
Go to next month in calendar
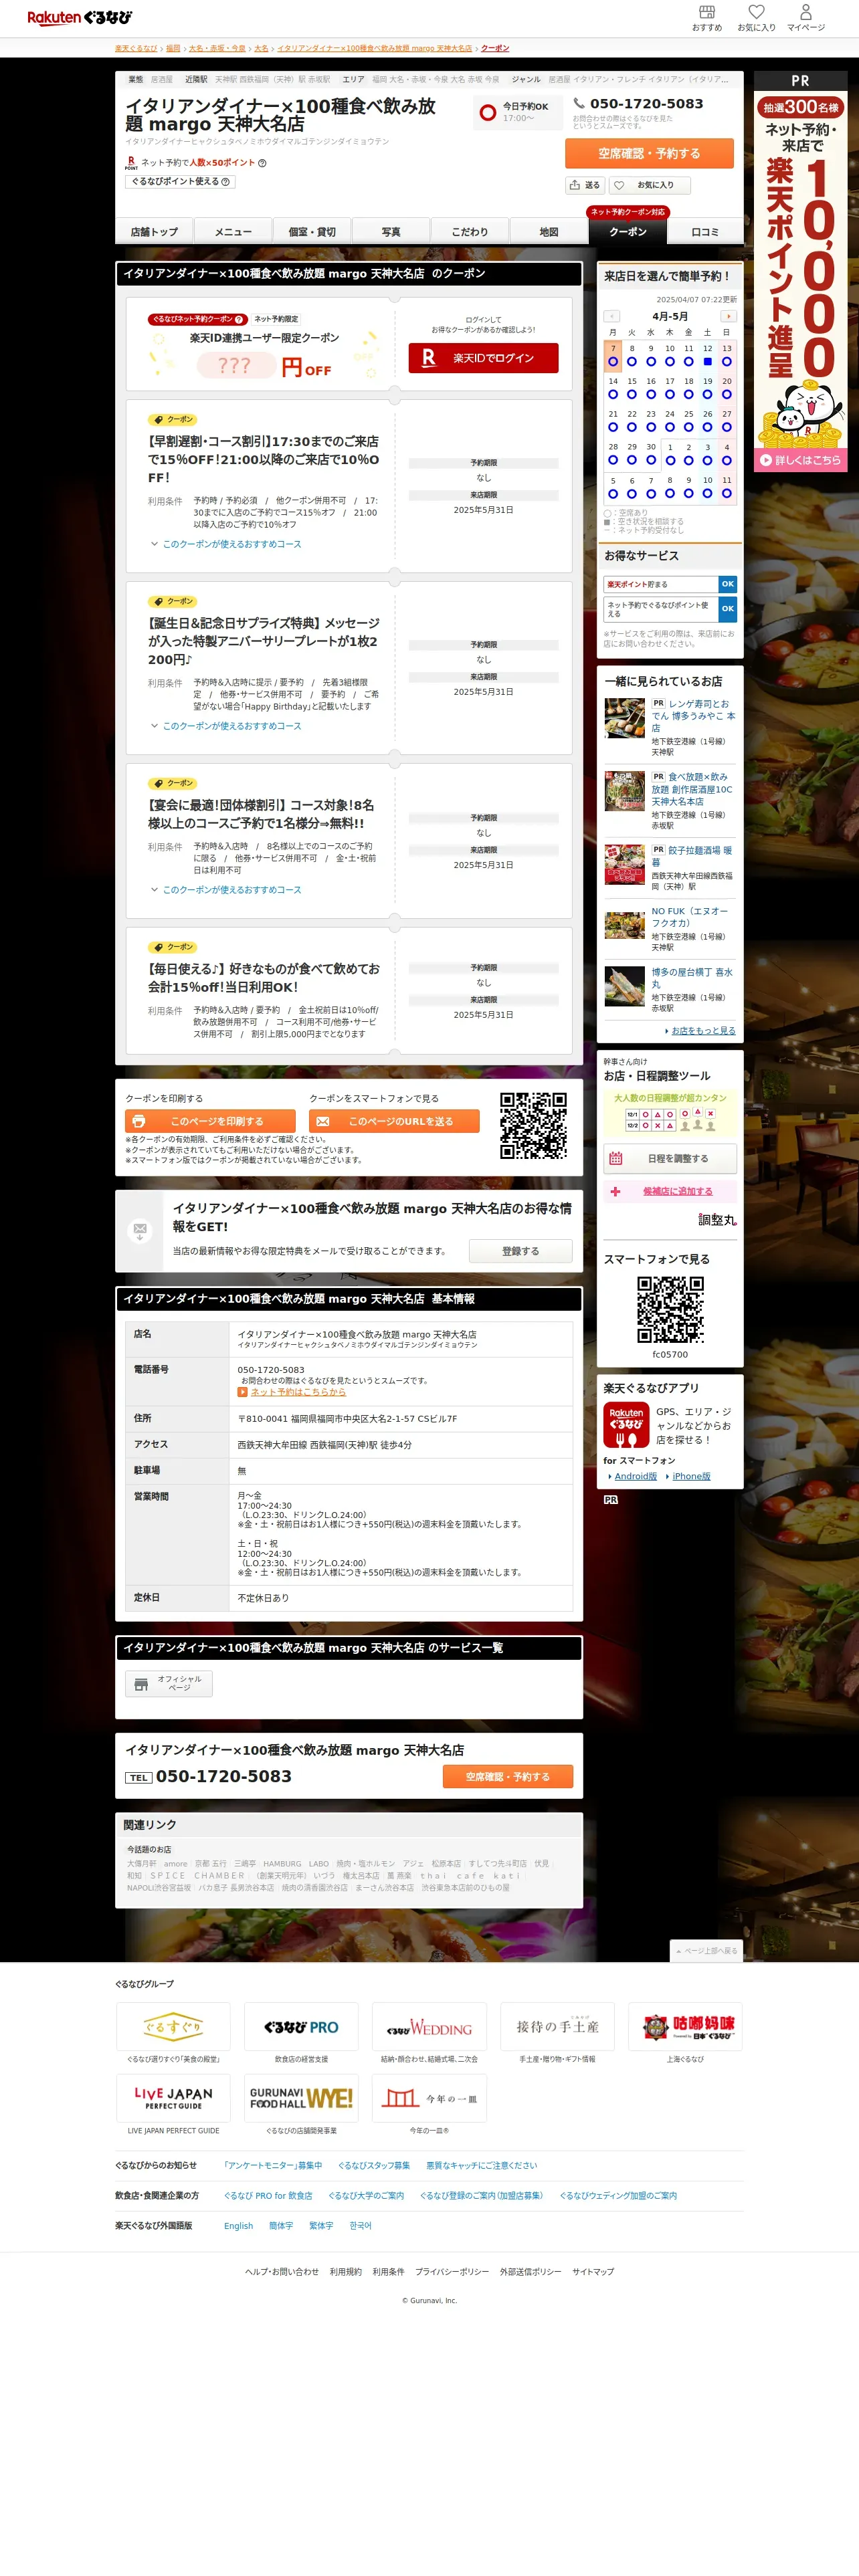pyautogui.click(x=728, y=316)
